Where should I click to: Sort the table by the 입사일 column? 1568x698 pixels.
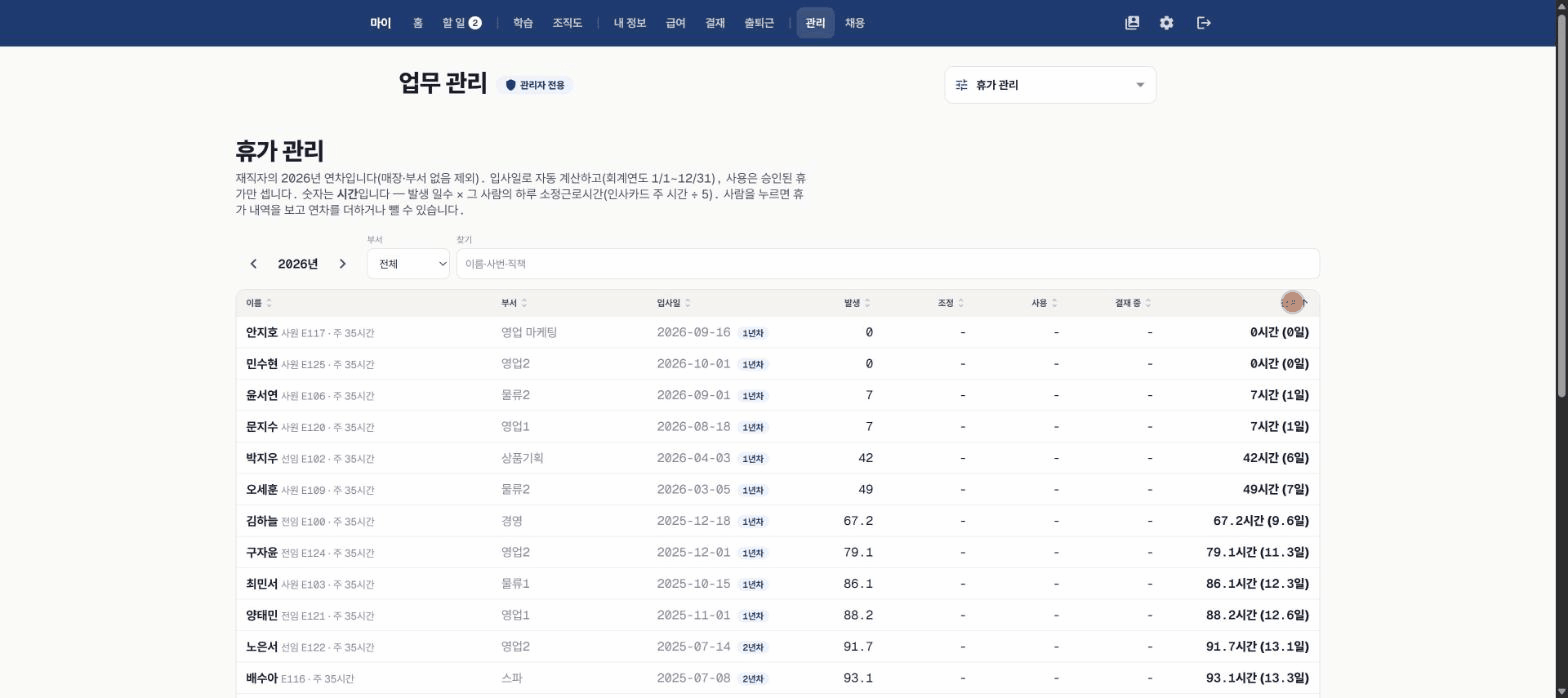[x=673, y=303]
